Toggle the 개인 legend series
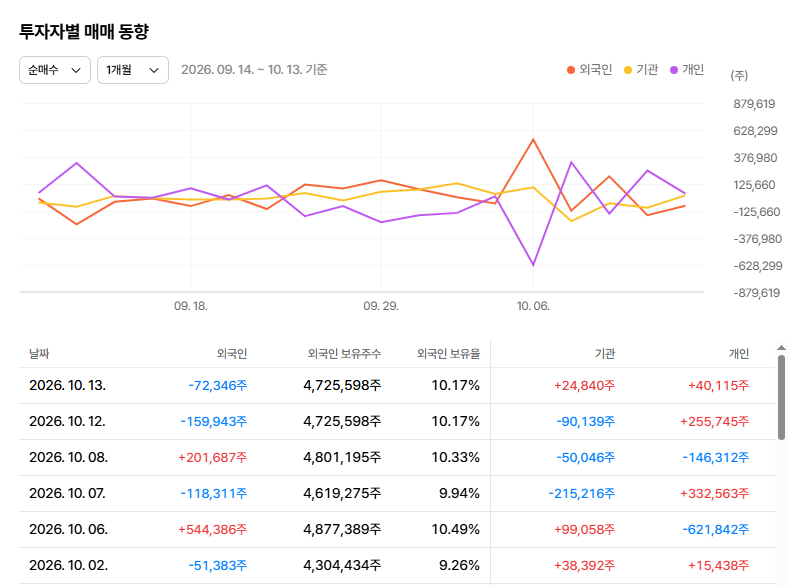 [x=687, y=70]
